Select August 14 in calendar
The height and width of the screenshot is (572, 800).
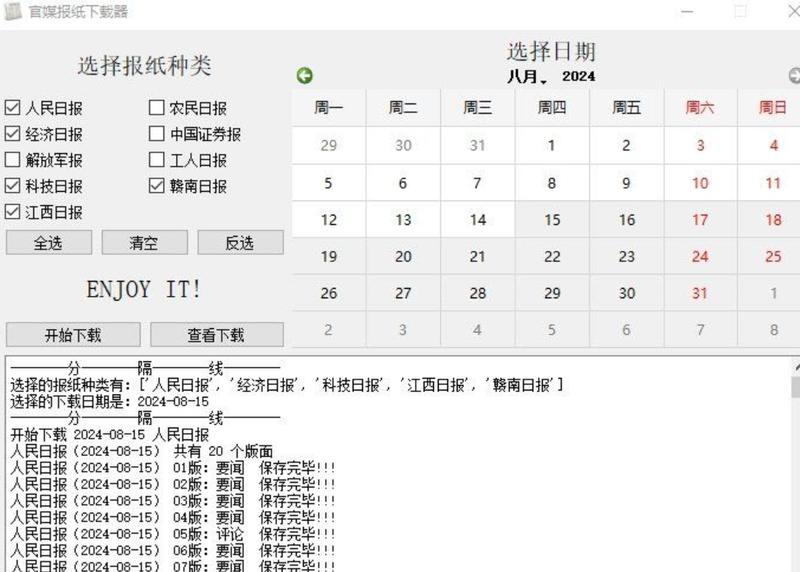click(478, 220)
